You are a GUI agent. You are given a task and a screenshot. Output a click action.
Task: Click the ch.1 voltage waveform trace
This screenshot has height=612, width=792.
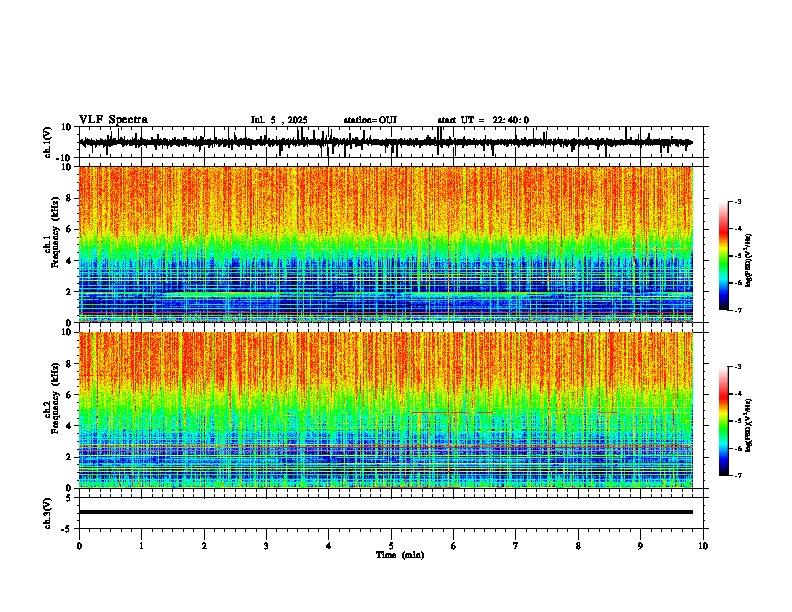pyautogui.click(x=385, y=142)
